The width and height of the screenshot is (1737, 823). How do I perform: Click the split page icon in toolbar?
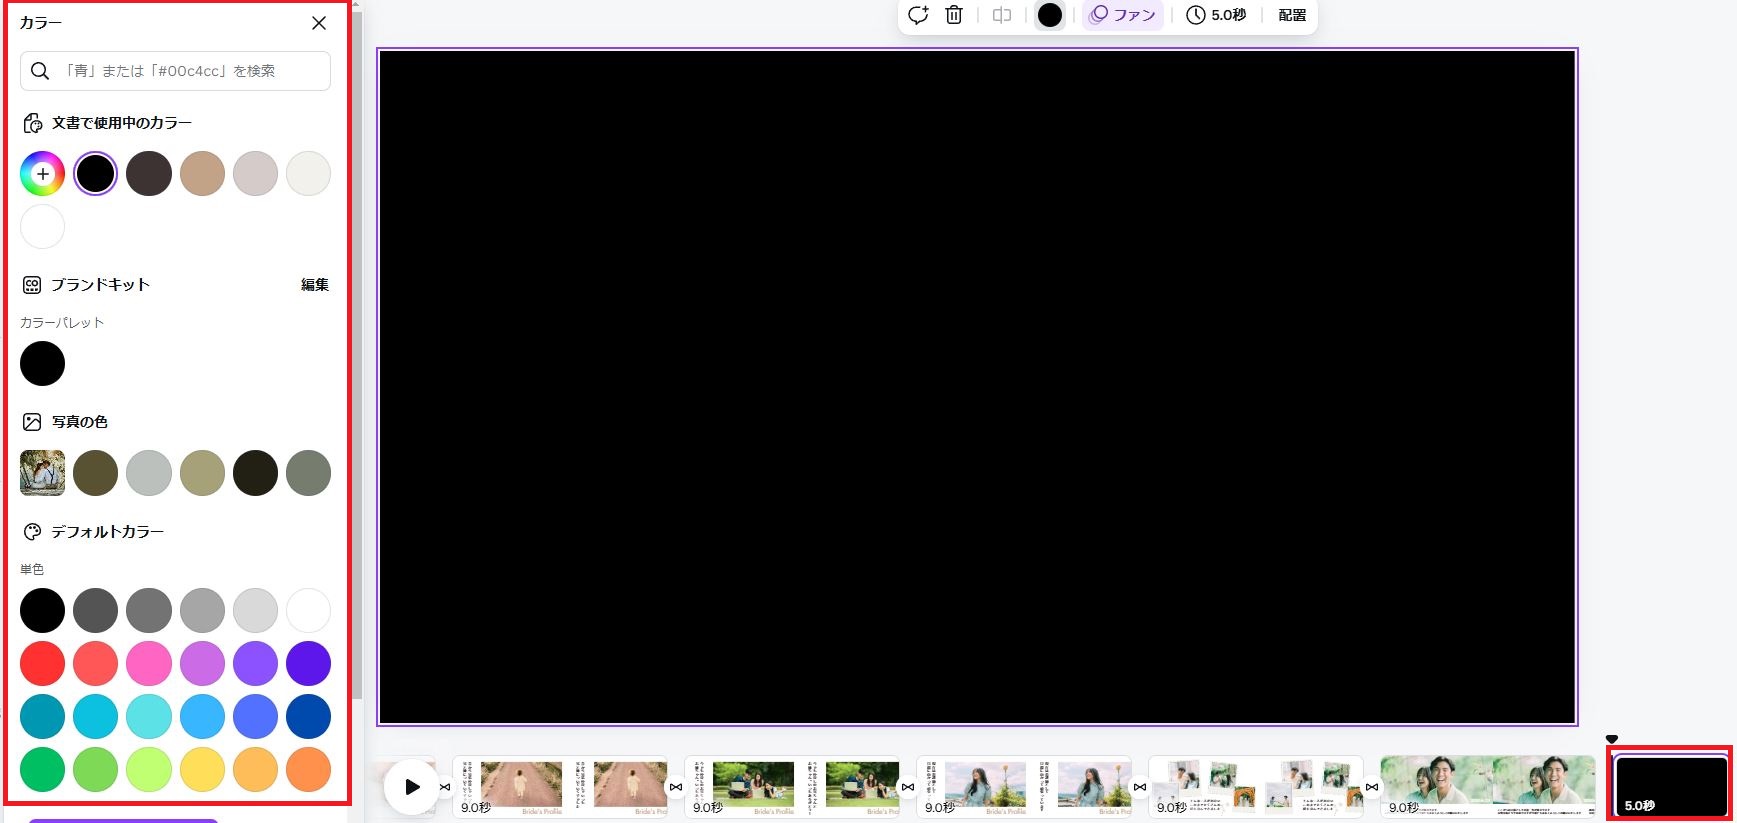[x=1001, y=15]
